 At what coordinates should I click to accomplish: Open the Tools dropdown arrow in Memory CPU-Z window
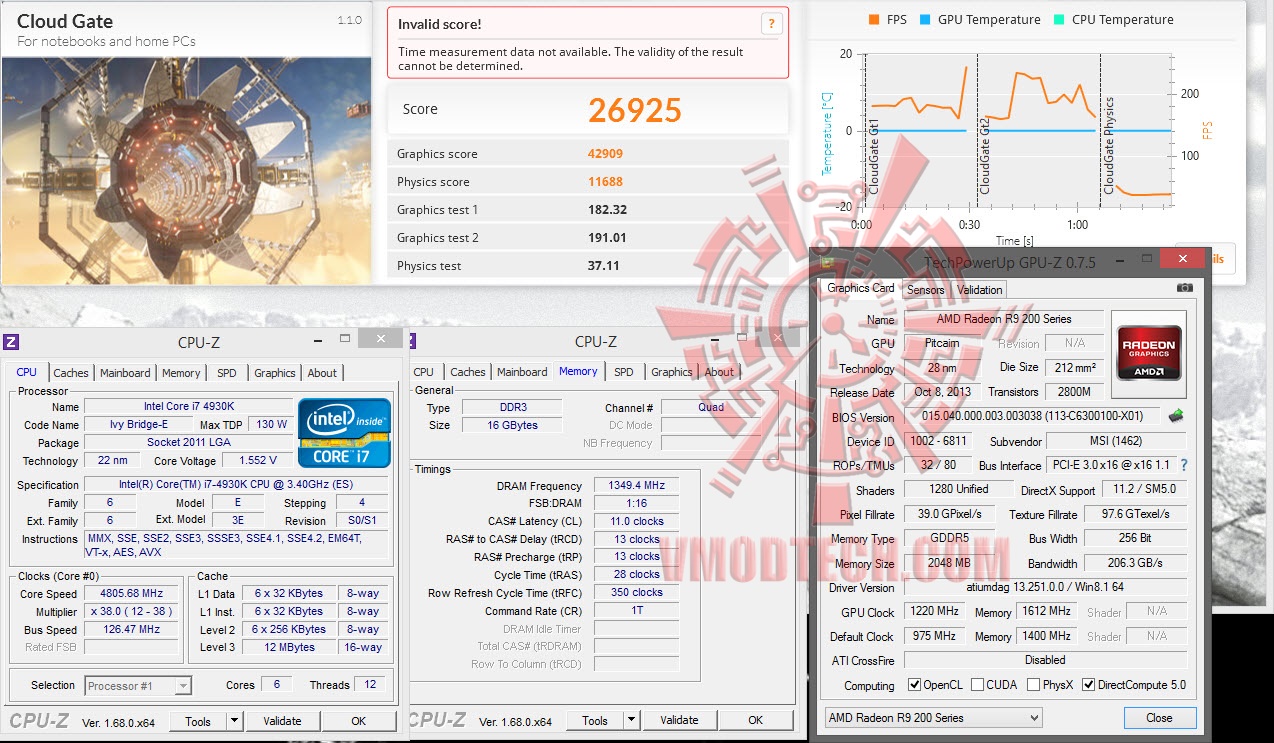click(631, 720)
